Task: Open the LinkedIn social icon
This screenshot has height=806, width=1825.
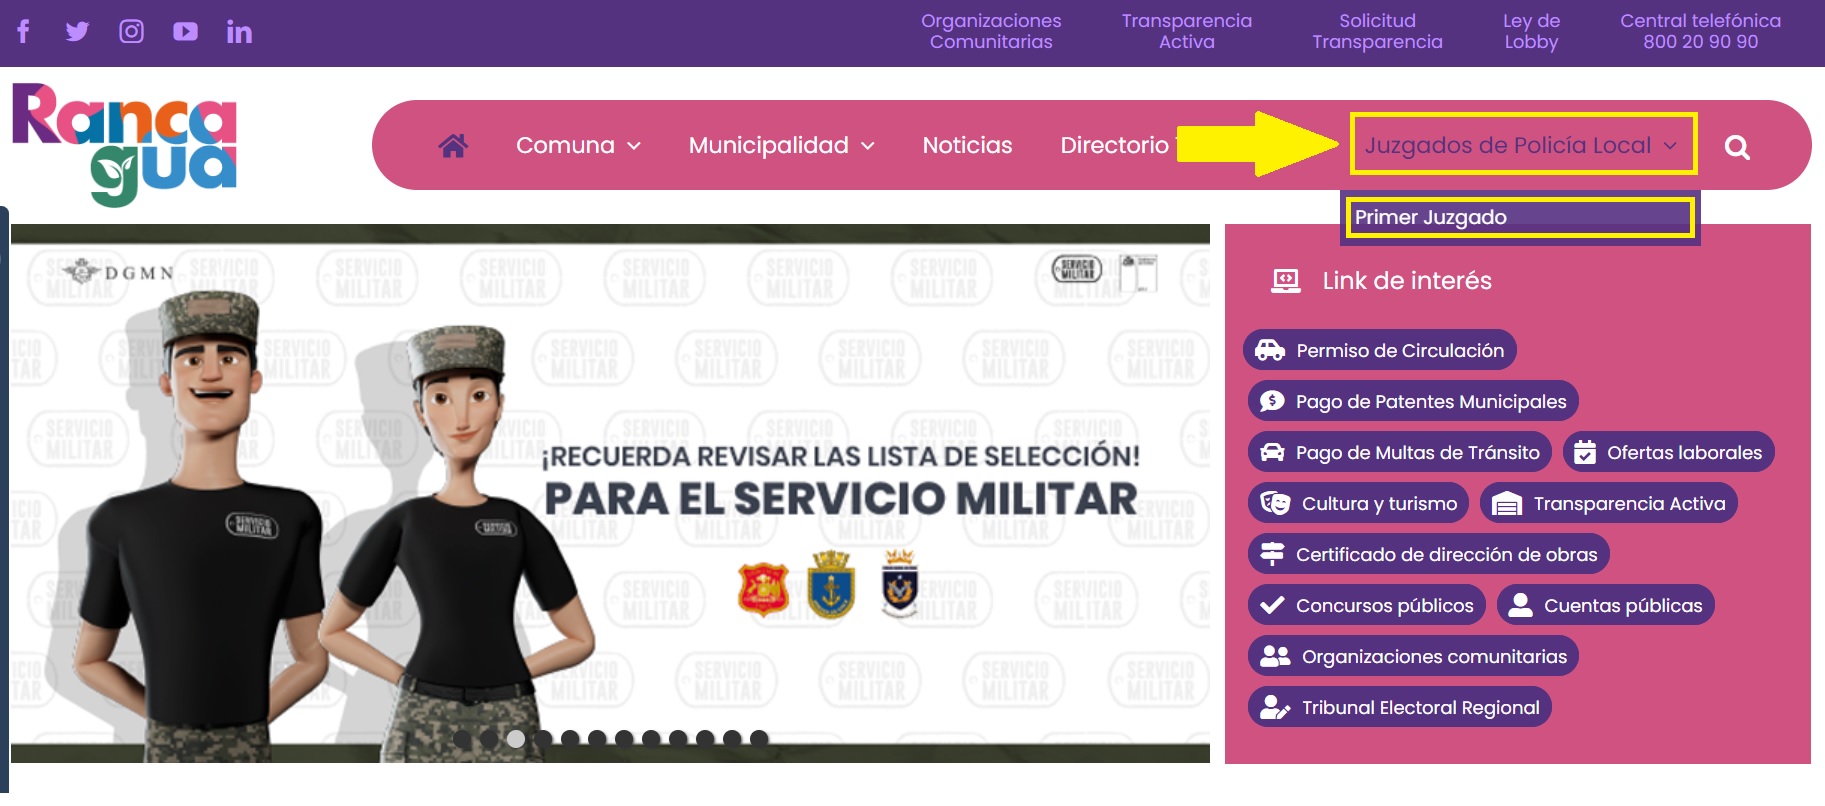Action: (239, 32)
